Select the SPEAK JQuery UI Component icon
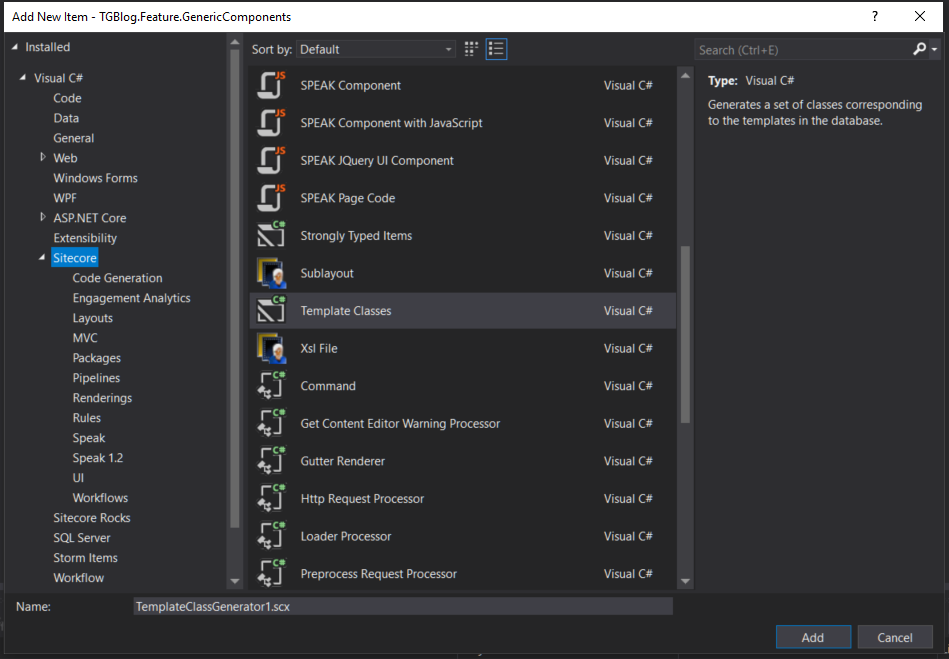Viewport: 949px width, 659px height. coord(271,160)
